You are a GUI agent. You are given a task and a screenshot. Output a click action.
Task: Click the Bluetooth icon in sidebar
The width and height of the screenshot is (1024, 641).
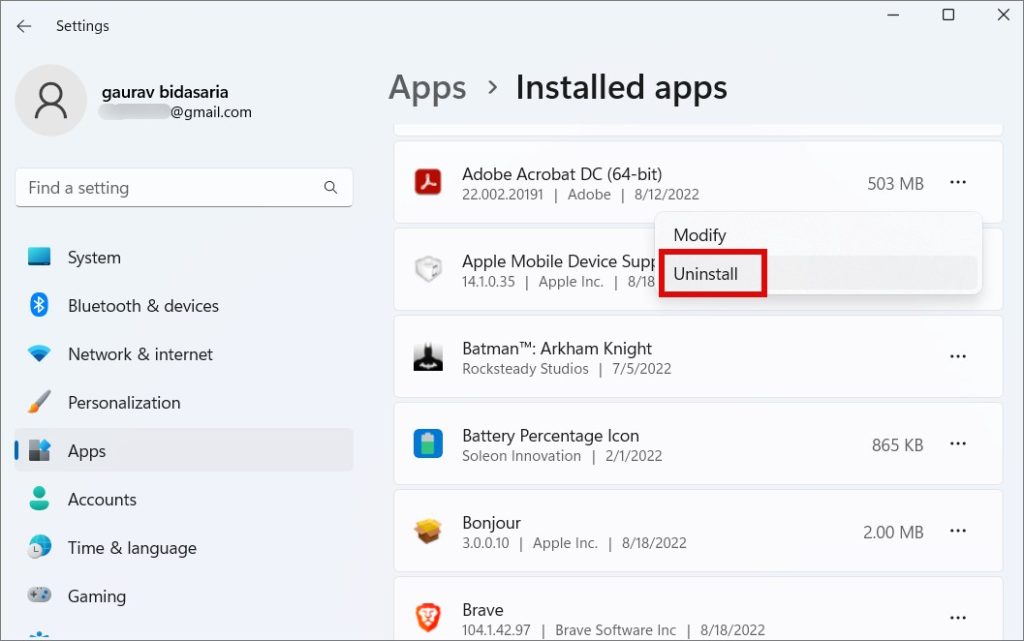[x=39, y=305]
